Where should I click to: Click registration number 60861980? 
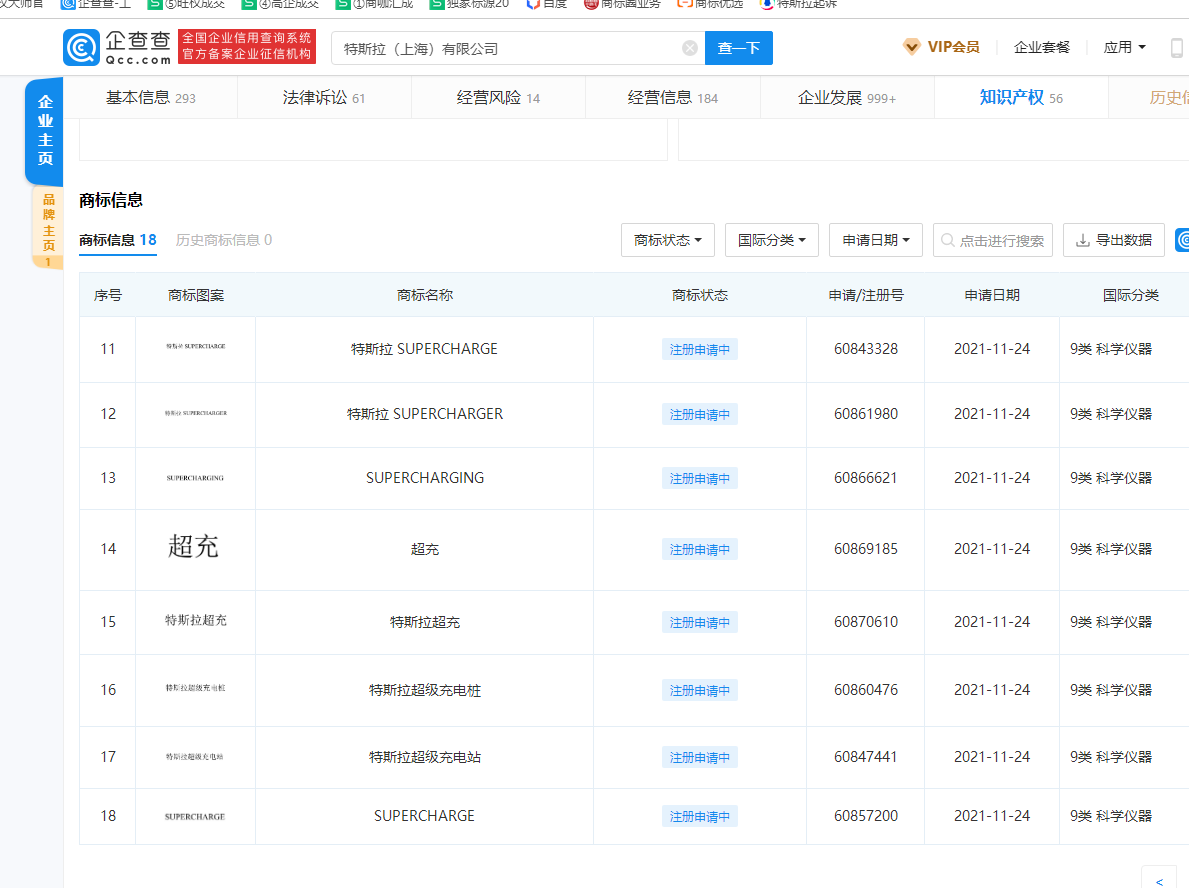click(x=866, y=414)
